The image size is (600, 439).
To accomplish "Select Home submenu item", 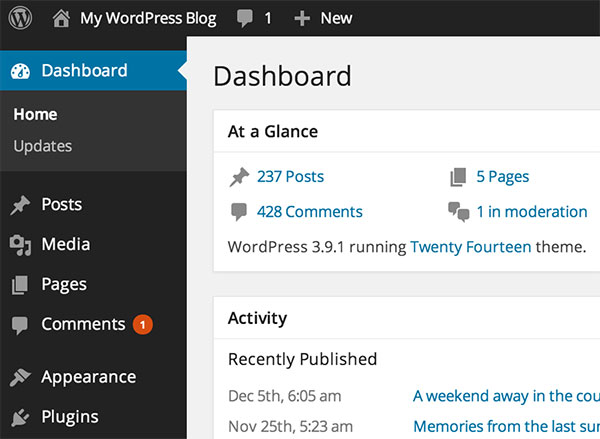I will click(x=35, y=114).
